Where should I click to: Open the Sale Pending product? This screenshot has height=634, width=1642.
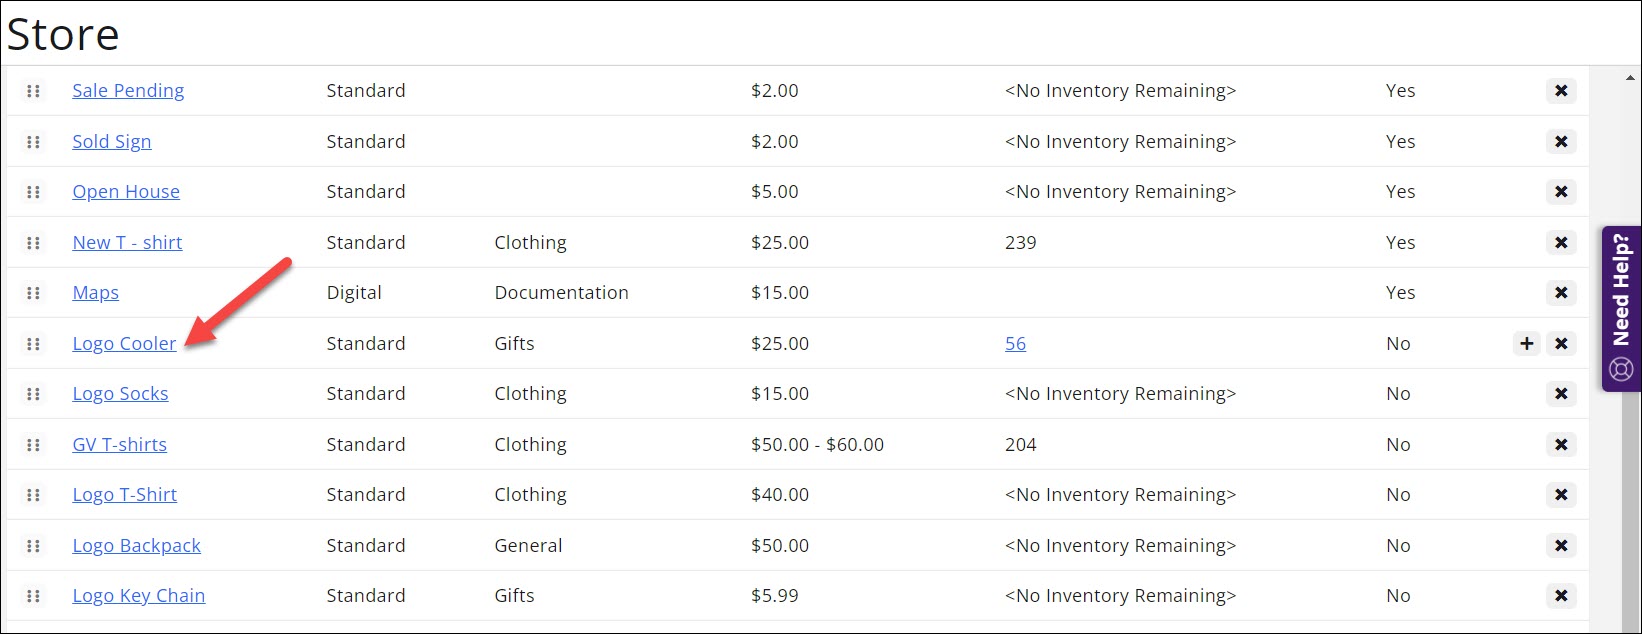128,91
